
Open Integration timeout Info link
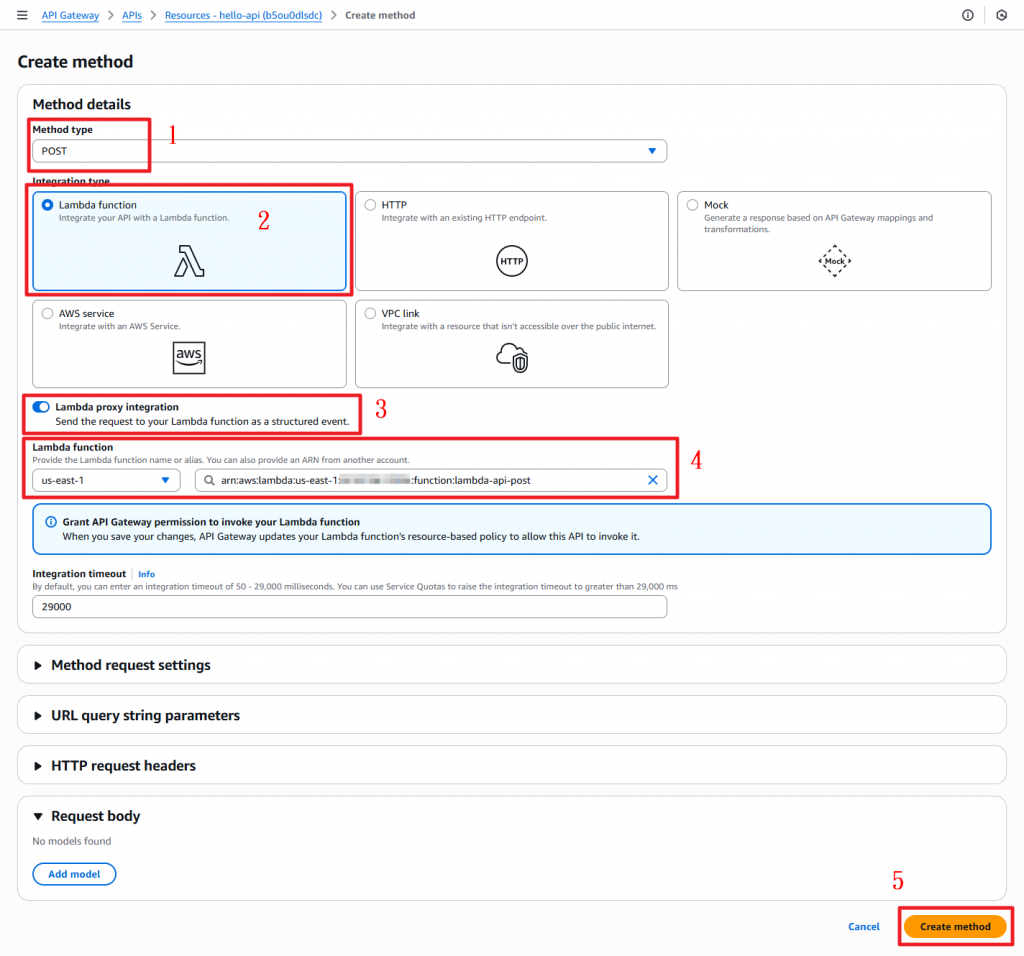[146, 574]
